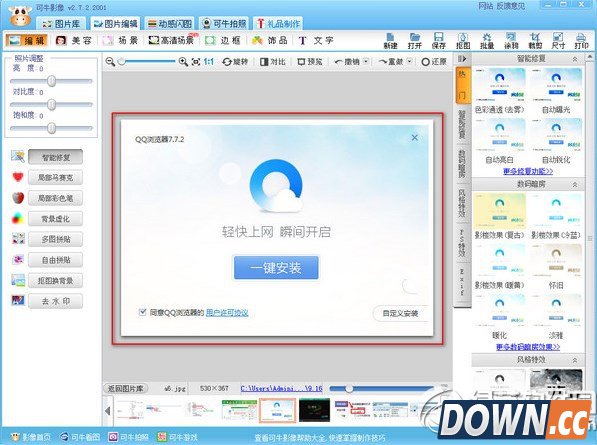Click the 预览 preview button
This screenshot has height=445, width=597.
pyautogui.click(x=310, y=62)
